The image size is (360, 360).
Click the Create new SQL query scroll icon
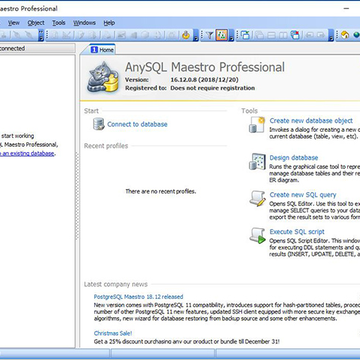(257, 199)
